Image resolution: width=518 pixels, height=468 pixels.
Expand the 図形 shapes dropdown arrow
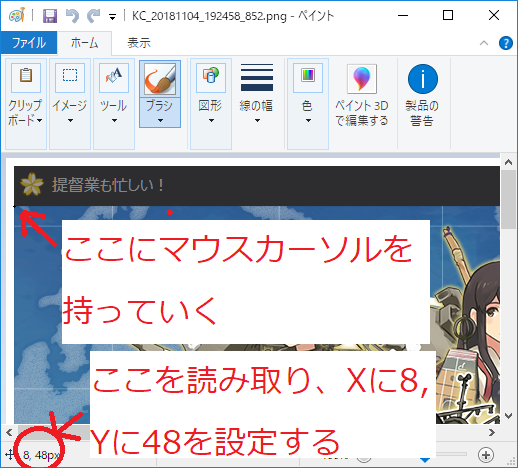coord(211,120)
